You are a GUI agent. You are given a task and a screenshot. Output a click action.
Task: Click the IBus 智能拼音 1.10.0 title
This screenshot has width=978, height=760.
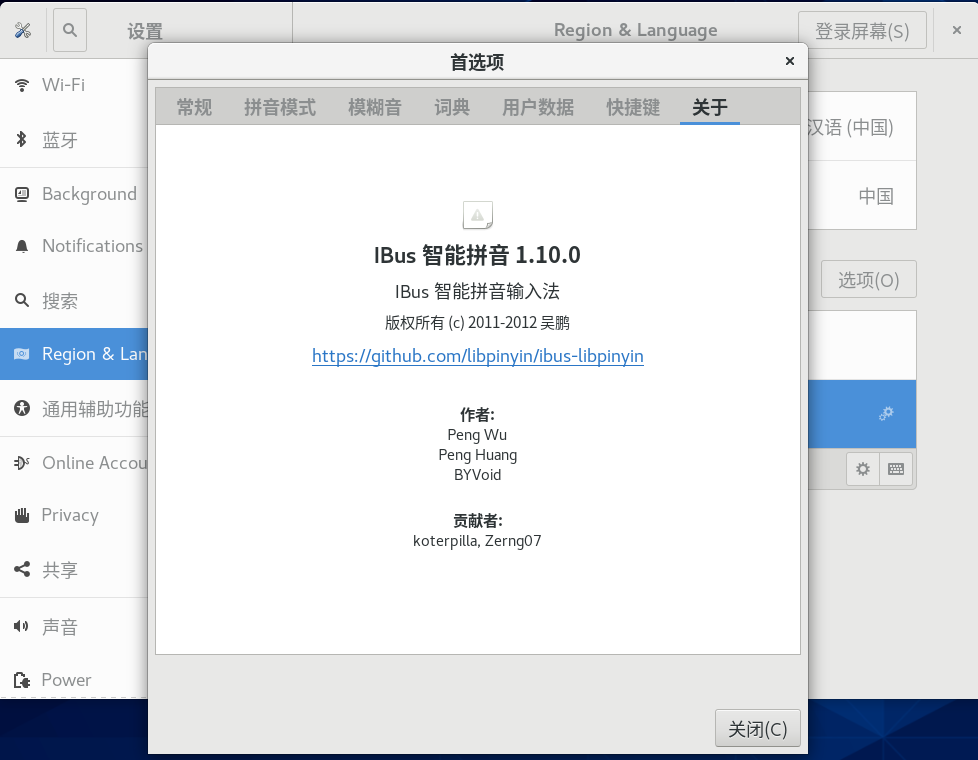coord(477,255)
